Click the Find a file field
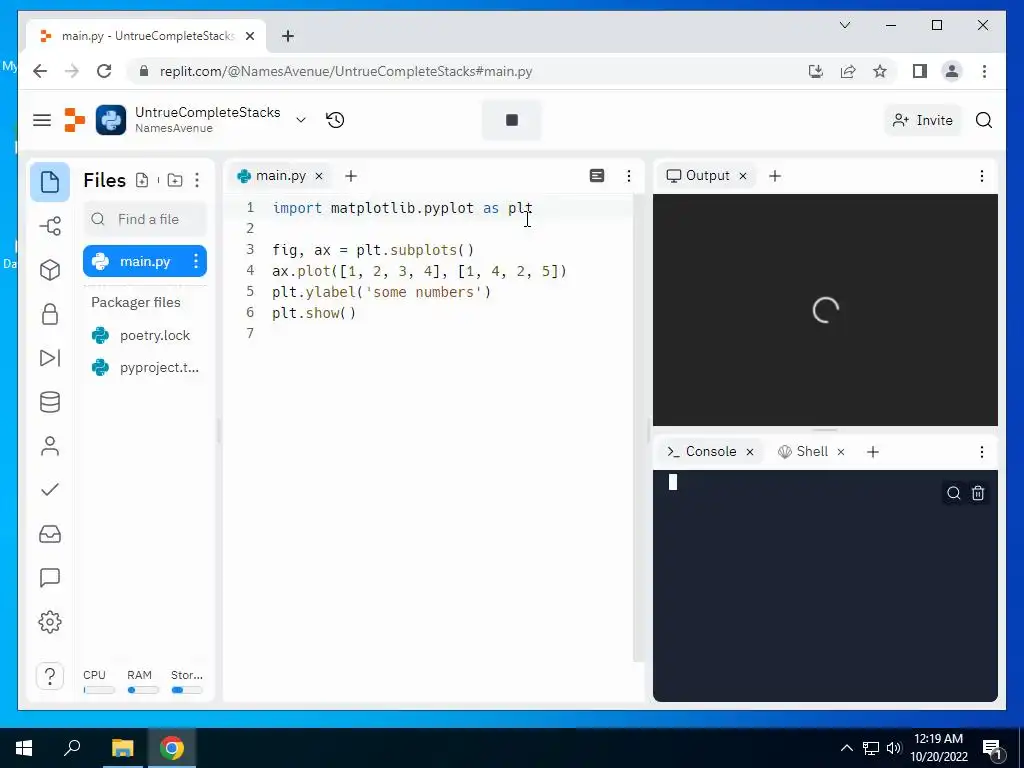This screenshot has height=768, width=1024. tap(145, 219)
